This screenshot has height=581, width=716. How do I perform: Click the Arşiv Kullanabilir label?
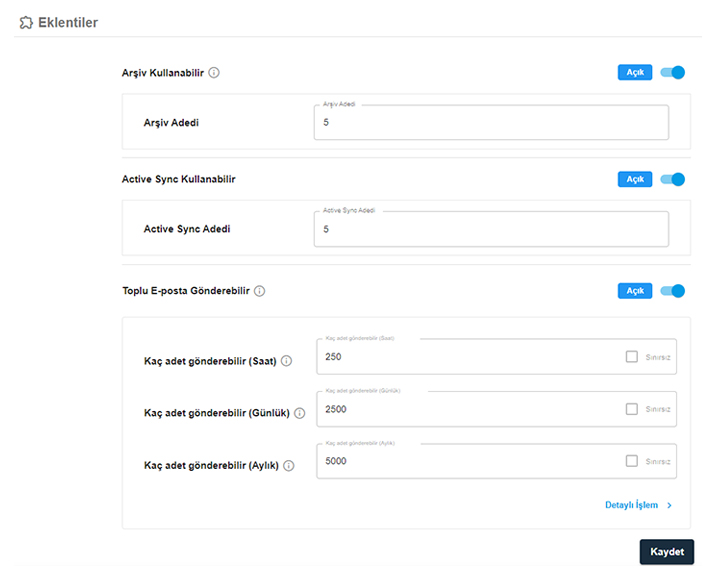click(163, 73)
